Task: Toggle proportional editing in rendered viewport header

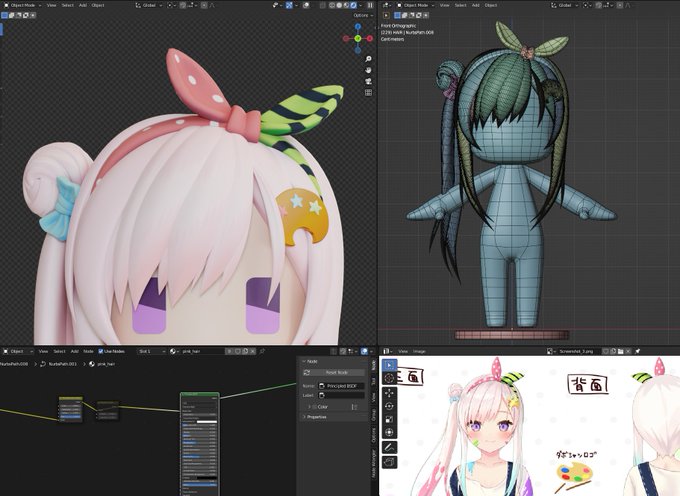Action: 204,5
